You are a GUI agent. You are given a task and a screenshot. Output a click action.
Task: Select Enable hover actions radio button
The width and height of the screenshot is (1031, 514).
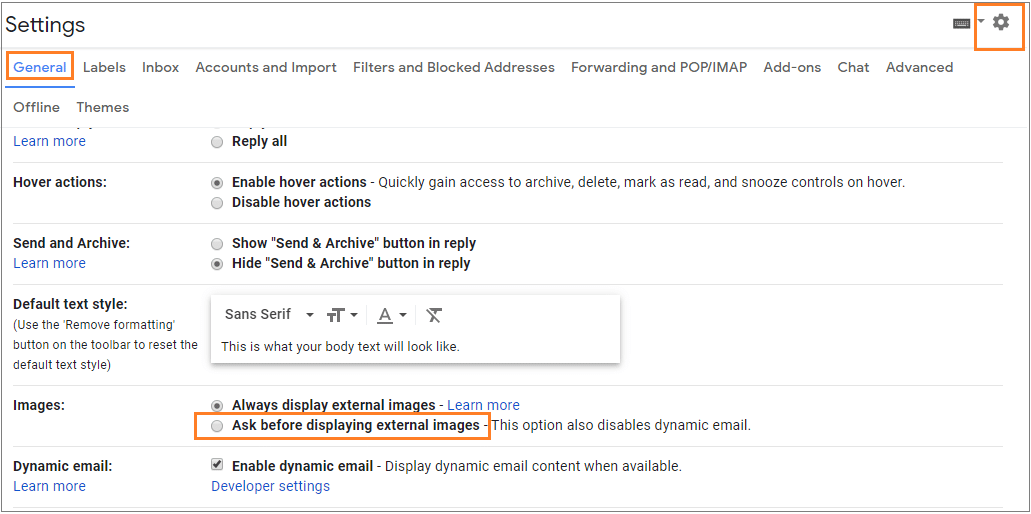217,183
